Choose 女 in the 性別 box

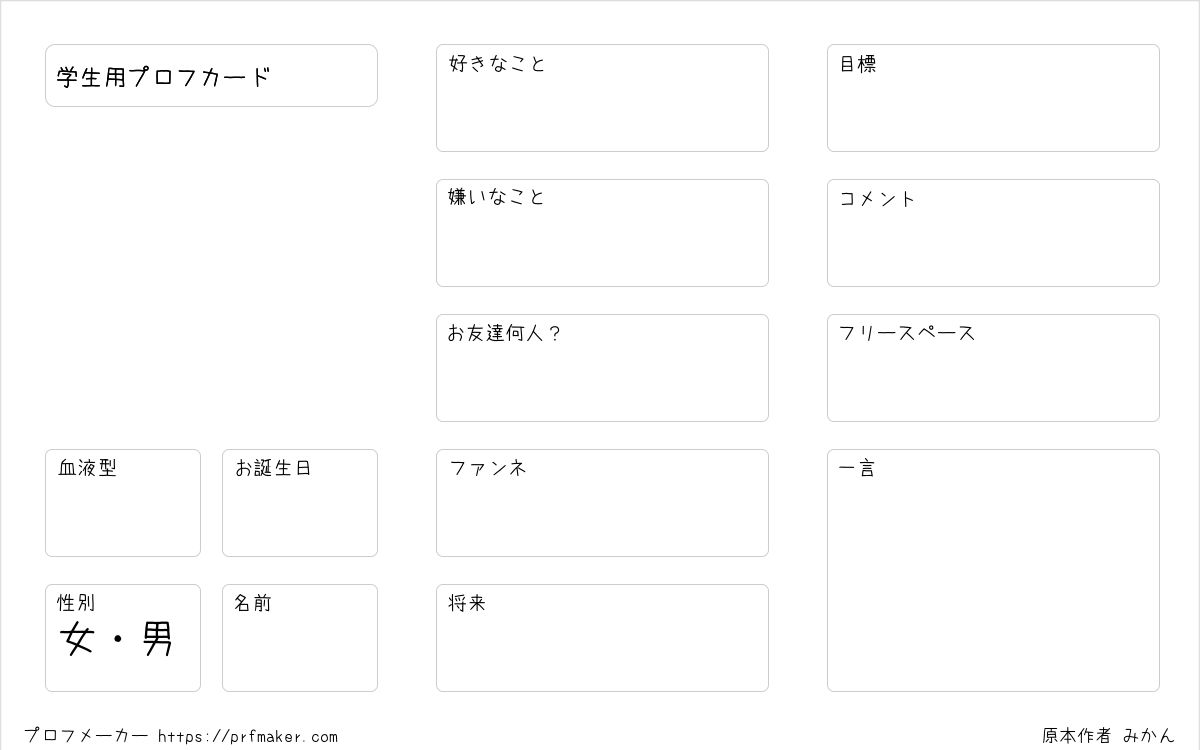click(x=77, y=639)
